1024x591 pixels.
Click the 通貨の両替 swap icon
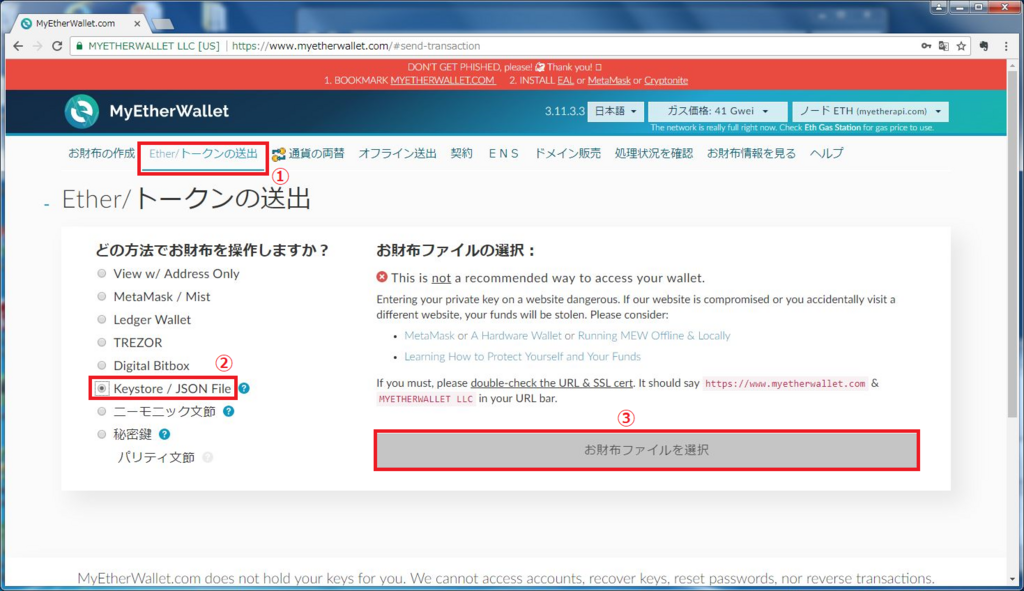[279, 154]
